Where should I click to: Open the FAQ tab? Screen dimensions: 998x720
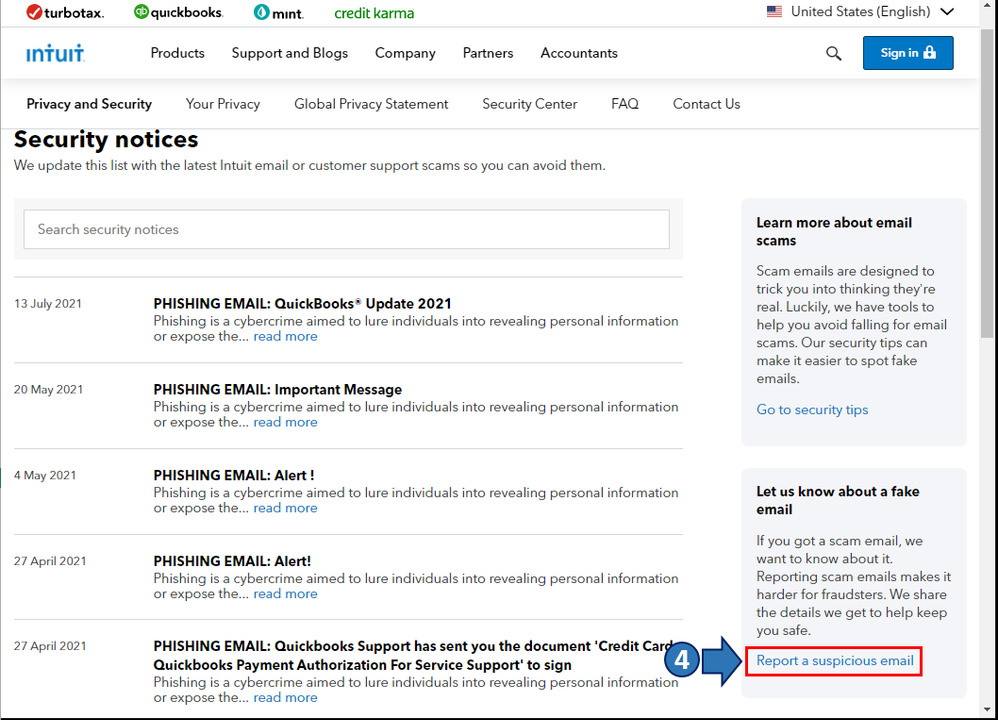(x=624, y=104)
